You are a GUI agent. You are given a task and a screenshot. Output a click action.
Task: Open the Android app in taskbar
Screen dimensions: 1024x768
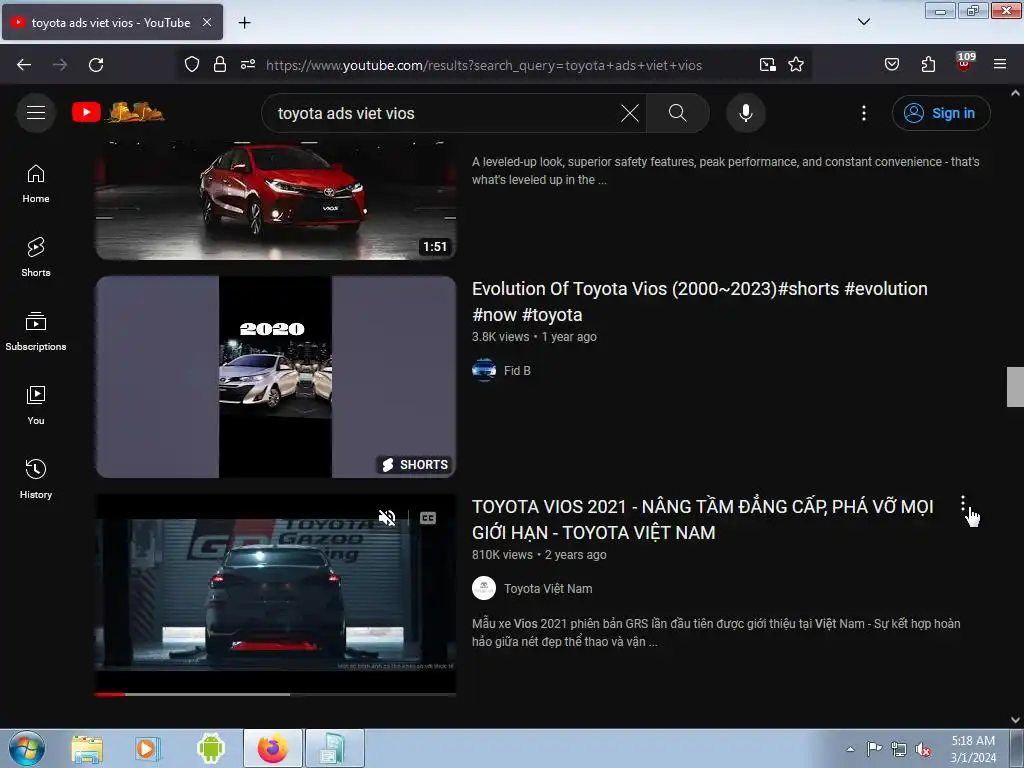[x=210, y=748]
